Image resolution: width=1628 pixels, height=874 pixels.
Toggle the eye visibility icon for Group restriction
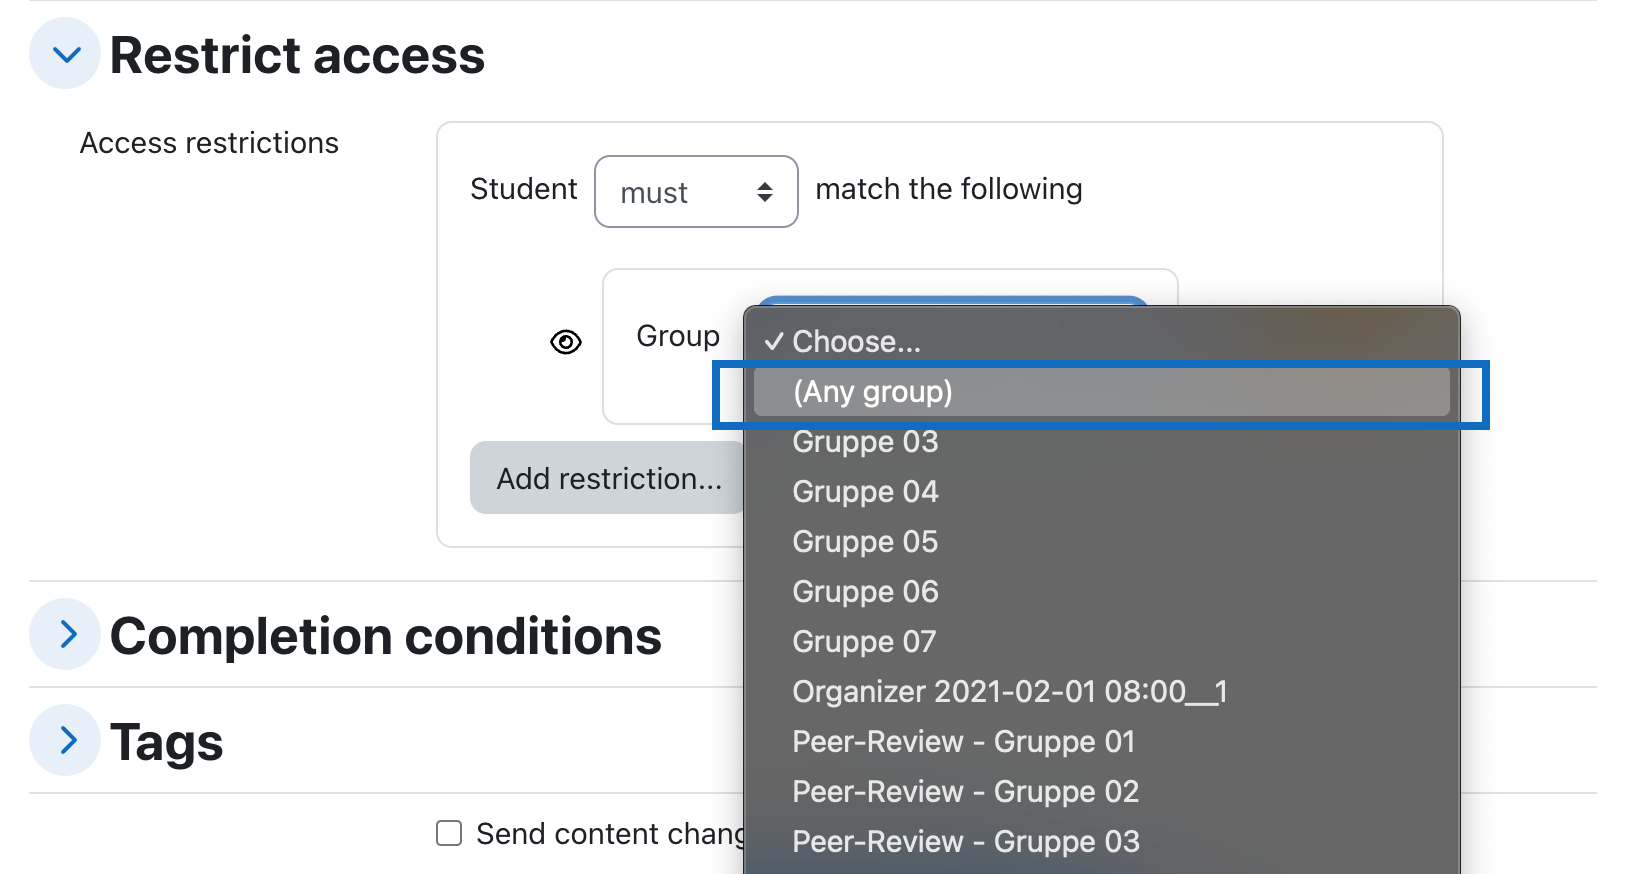point(566,342)
